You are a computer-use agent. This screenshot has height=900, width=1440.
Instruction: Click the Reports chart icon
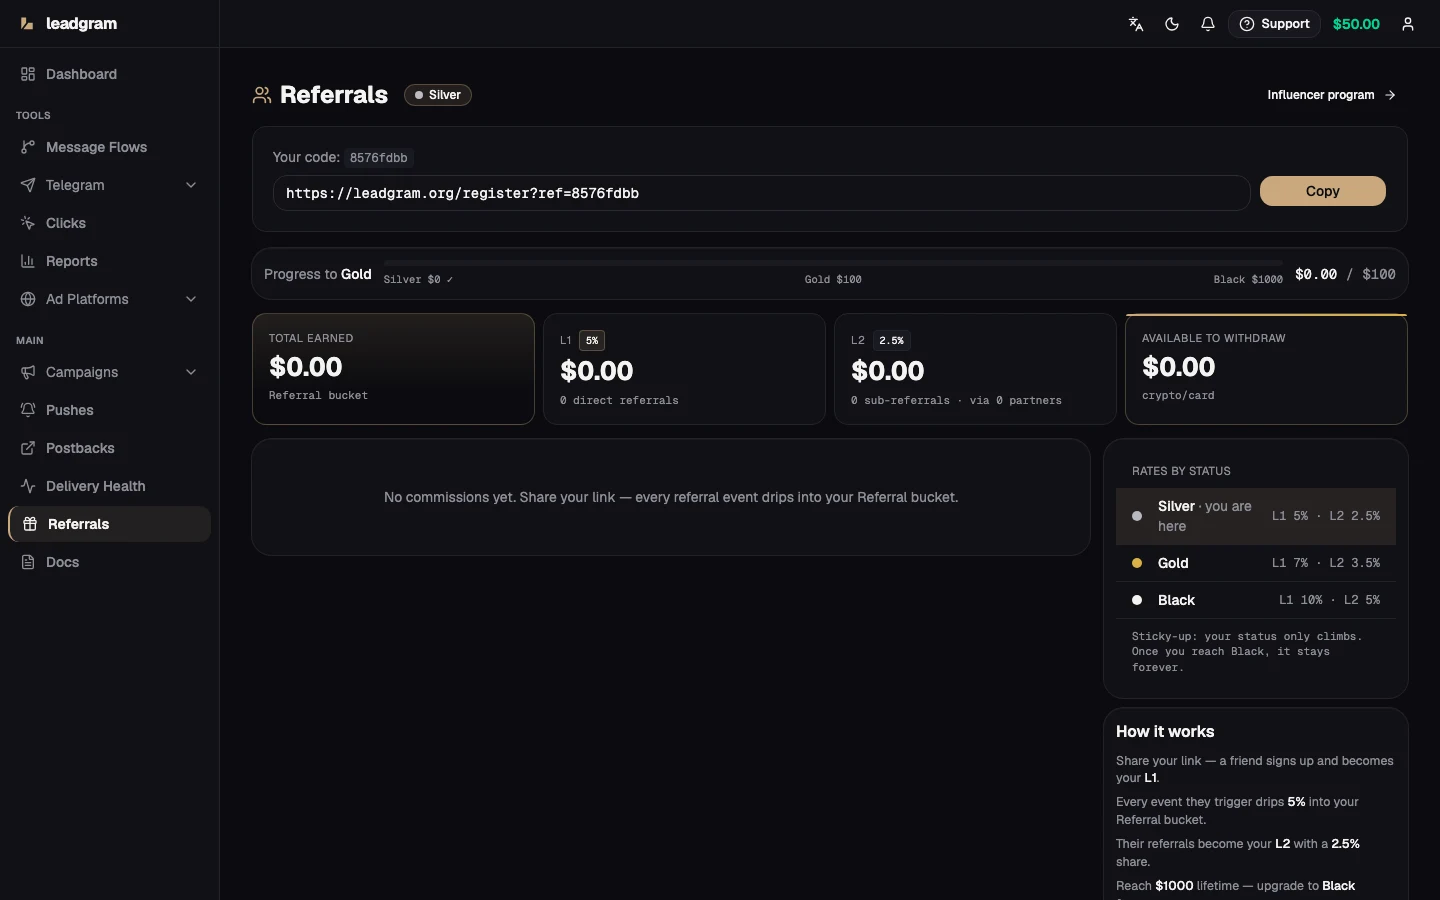click(x=28, y=261)
